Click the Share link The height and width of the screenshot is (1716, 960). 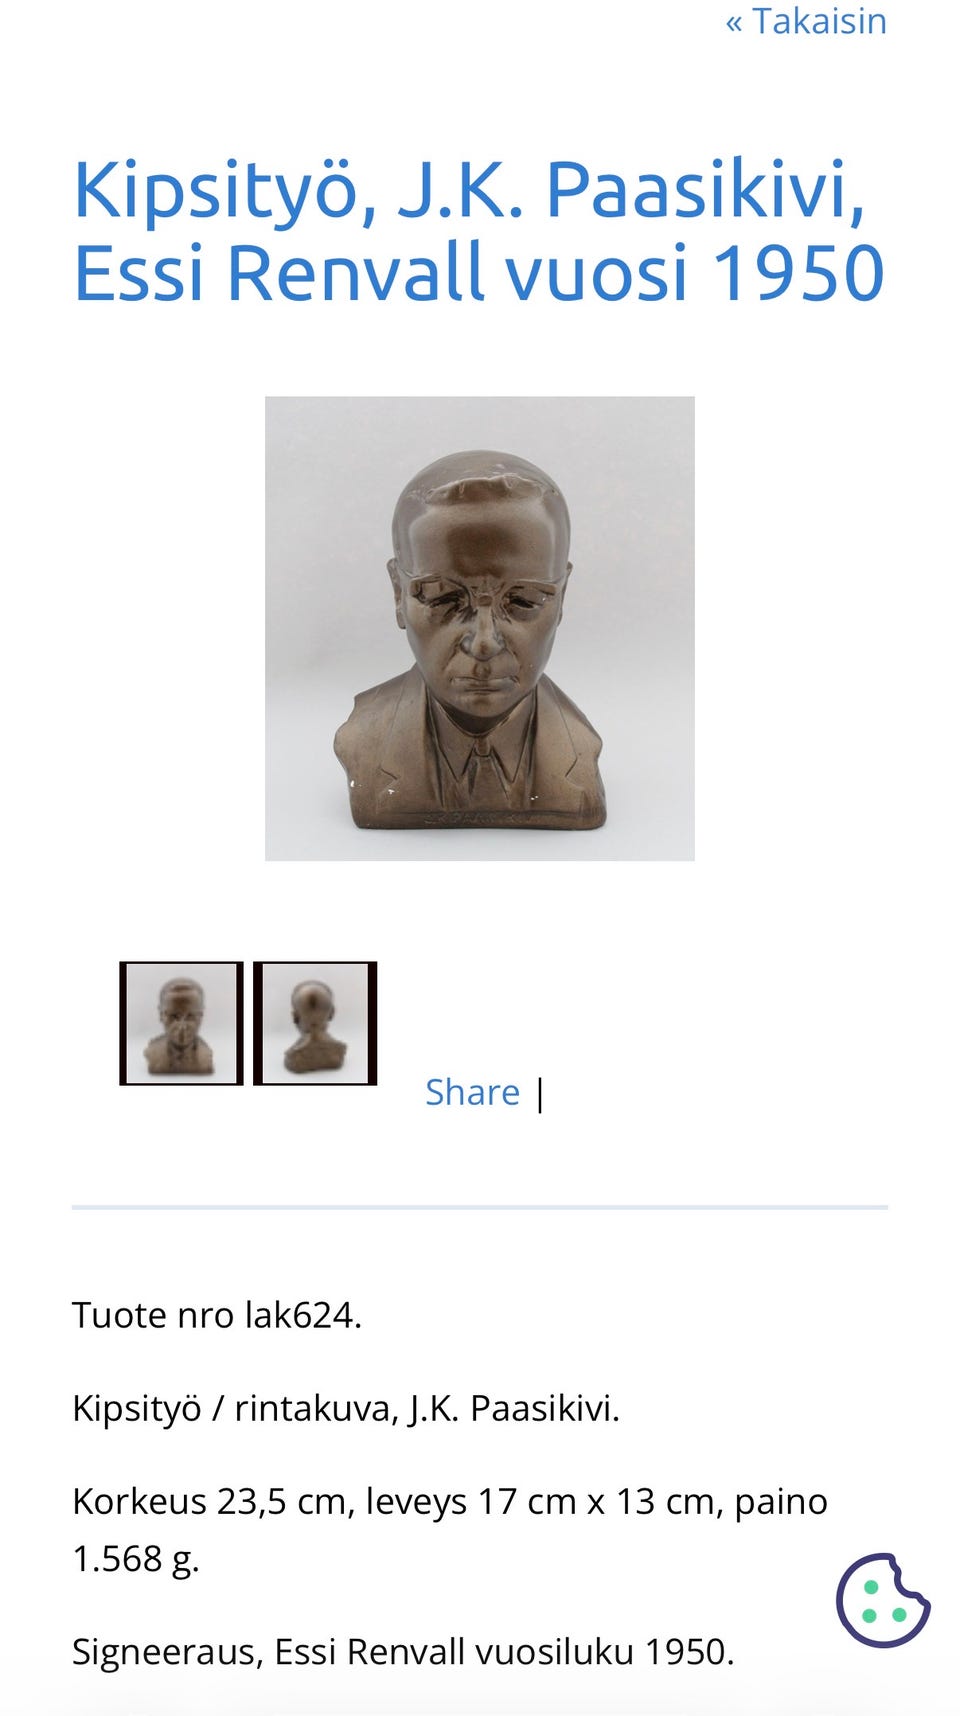click(x=472, y=1092)
